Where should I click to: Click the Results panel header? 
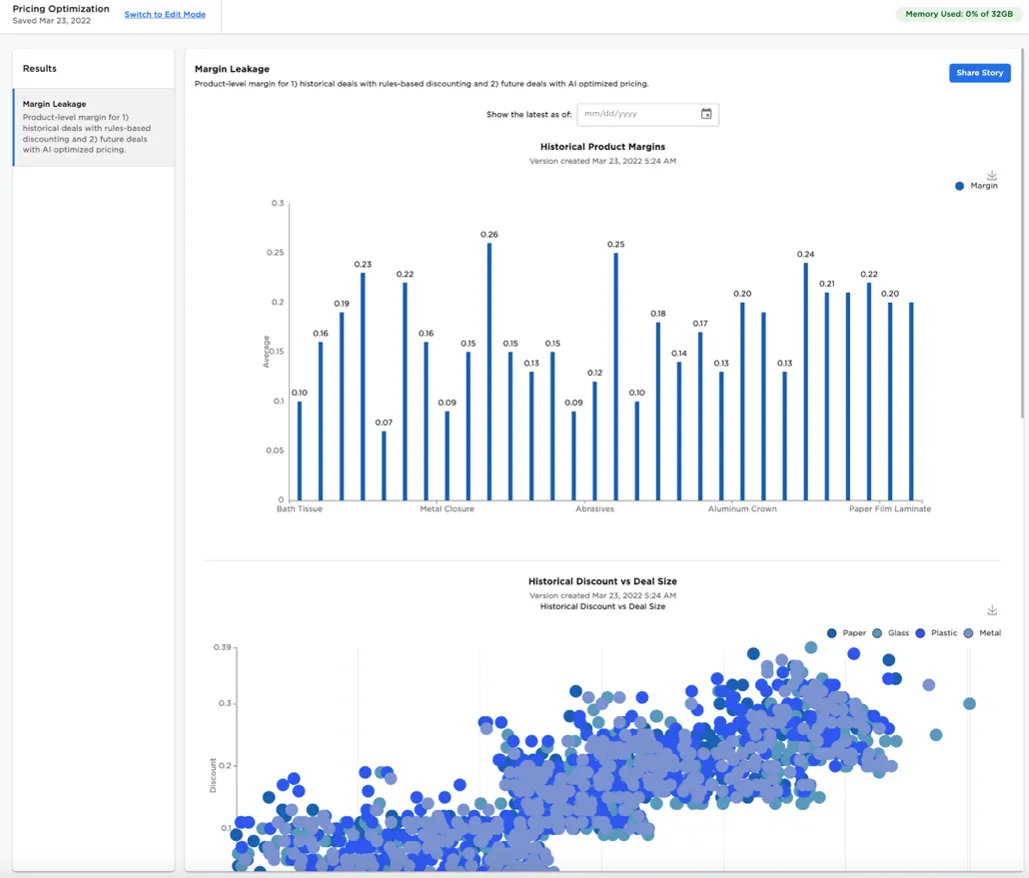(40, 69)
